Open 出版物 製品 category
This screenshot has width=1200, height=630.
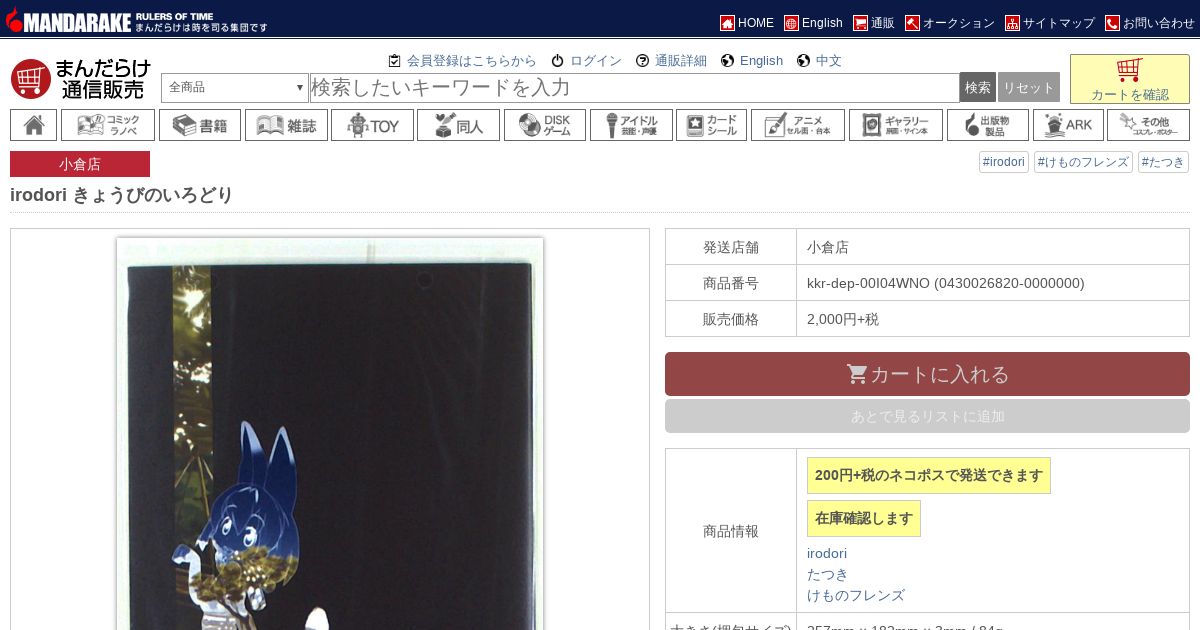988,125
